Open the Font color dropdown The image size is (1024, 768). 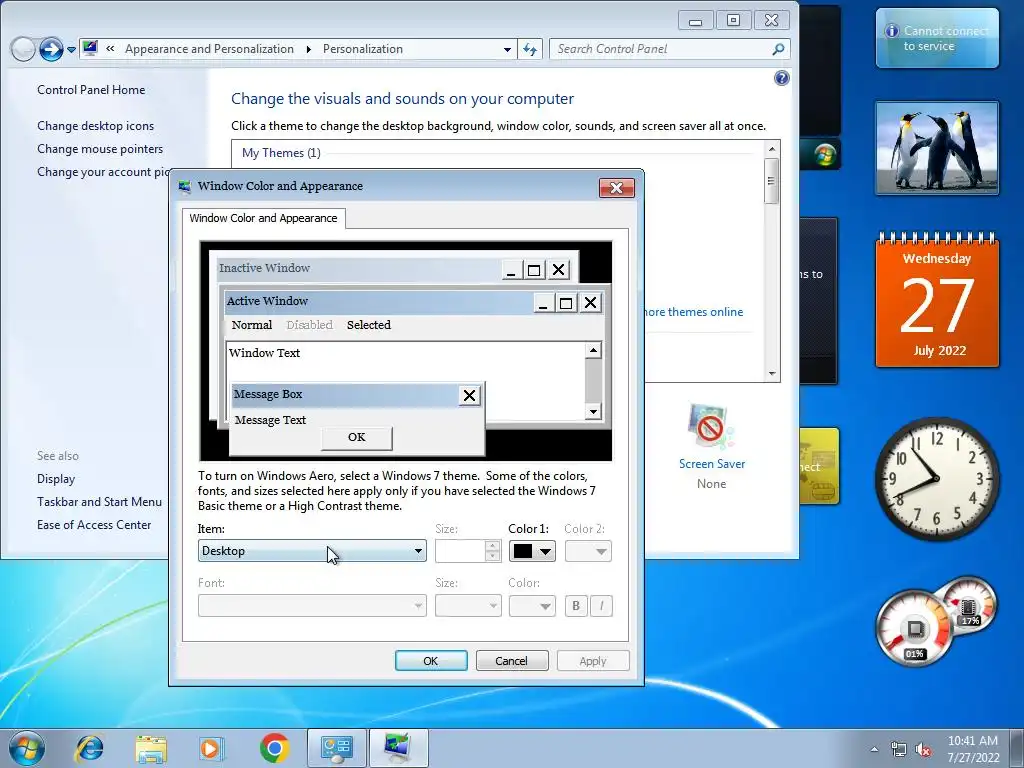pyautogui.click(x=532, y=605)
